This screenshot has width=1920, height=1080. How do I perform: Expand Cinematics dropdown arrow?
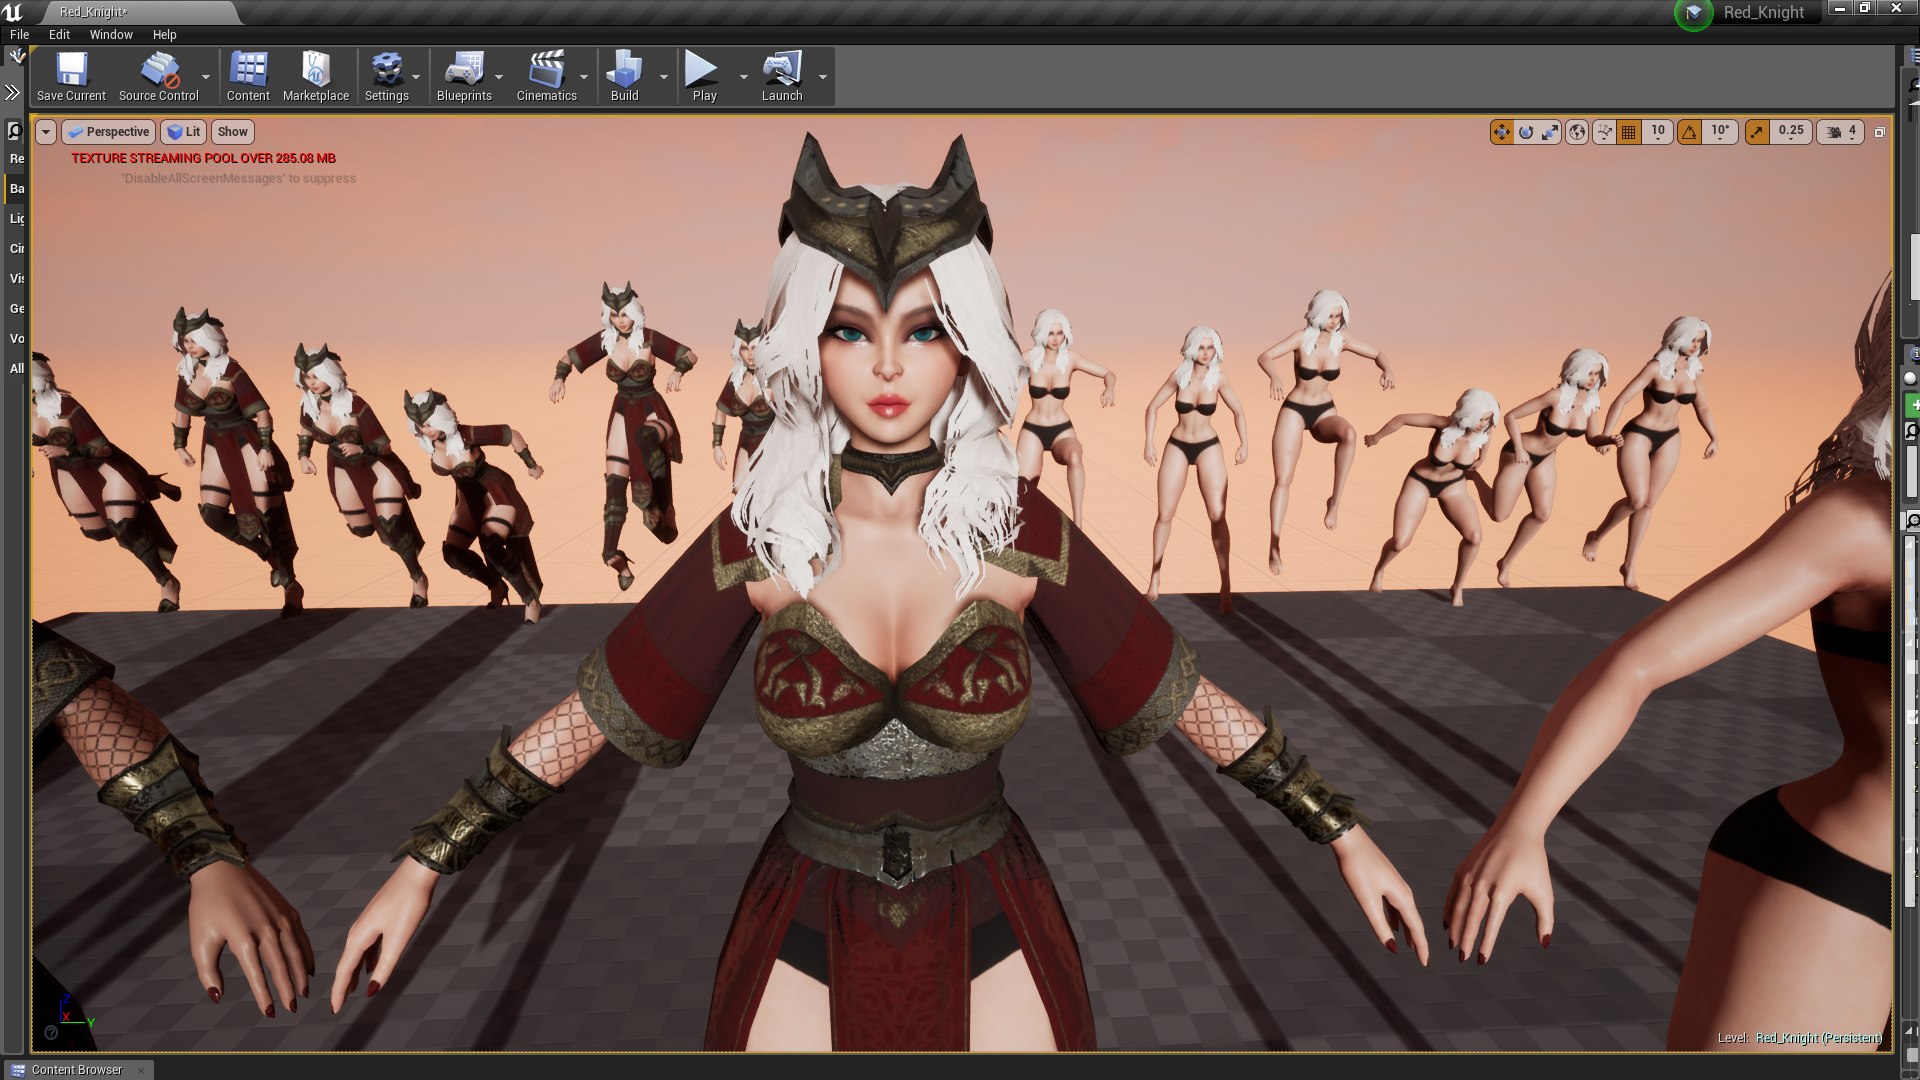tap(584, 77)
